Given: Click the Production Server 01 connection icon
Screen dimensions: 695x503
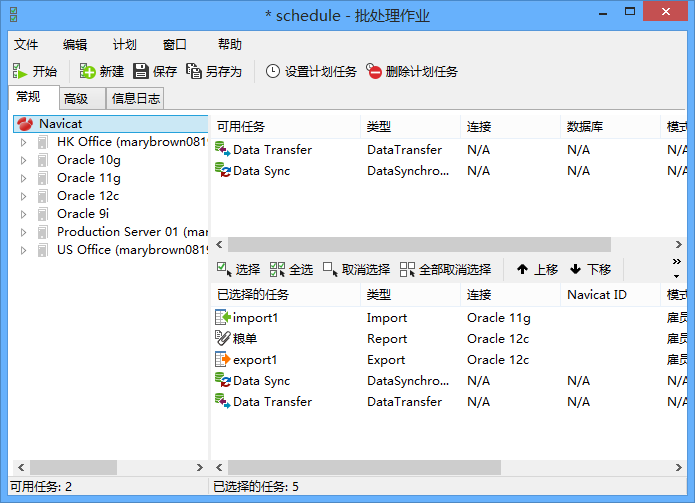Looking at the screenshot, I should pyautogui.click(x=43, y=232).
